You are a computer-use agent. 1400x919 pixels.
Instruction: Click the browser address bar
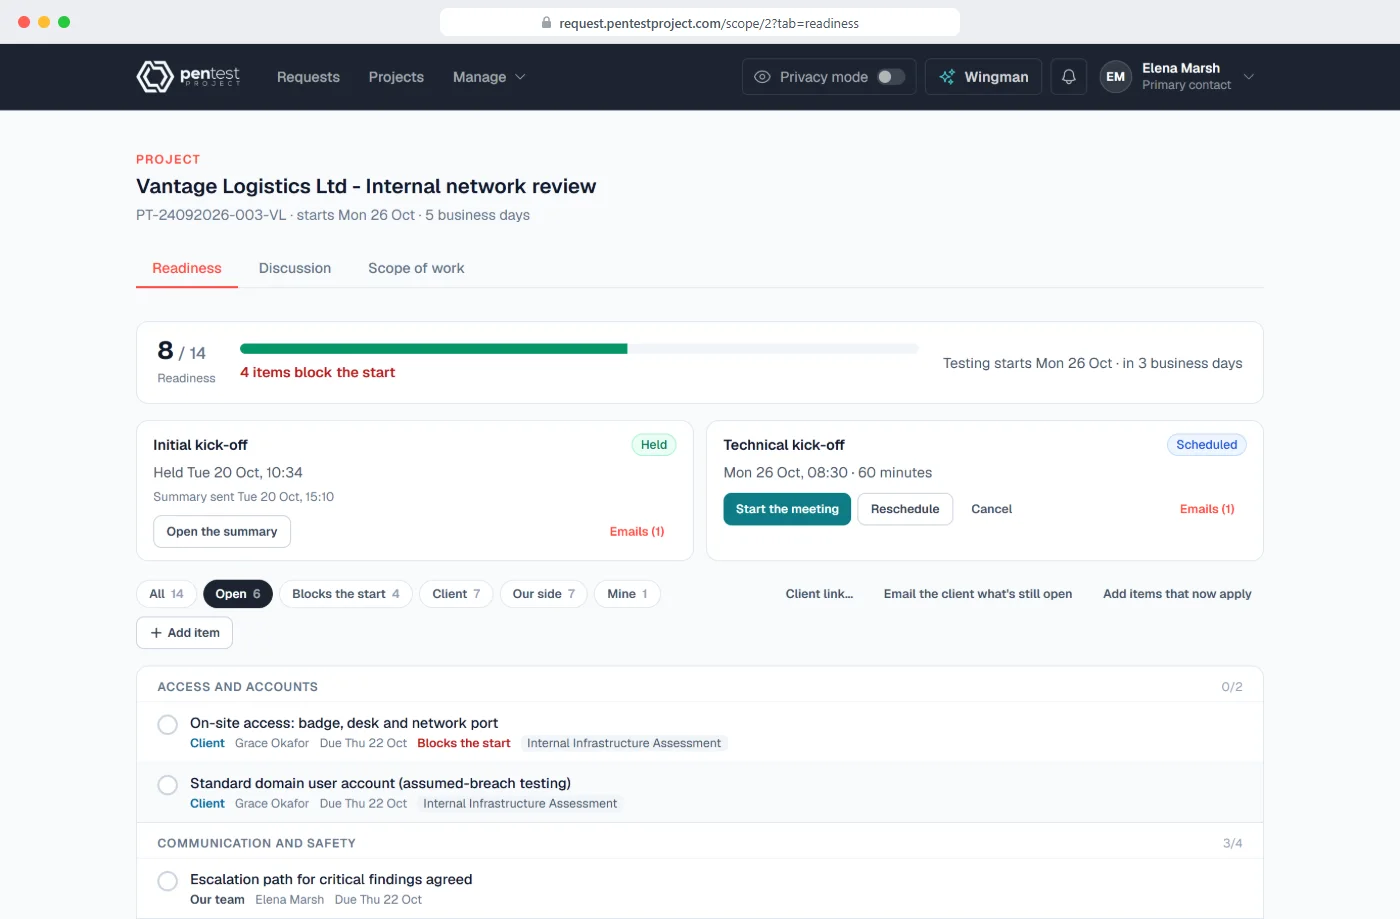pos(700,22)
